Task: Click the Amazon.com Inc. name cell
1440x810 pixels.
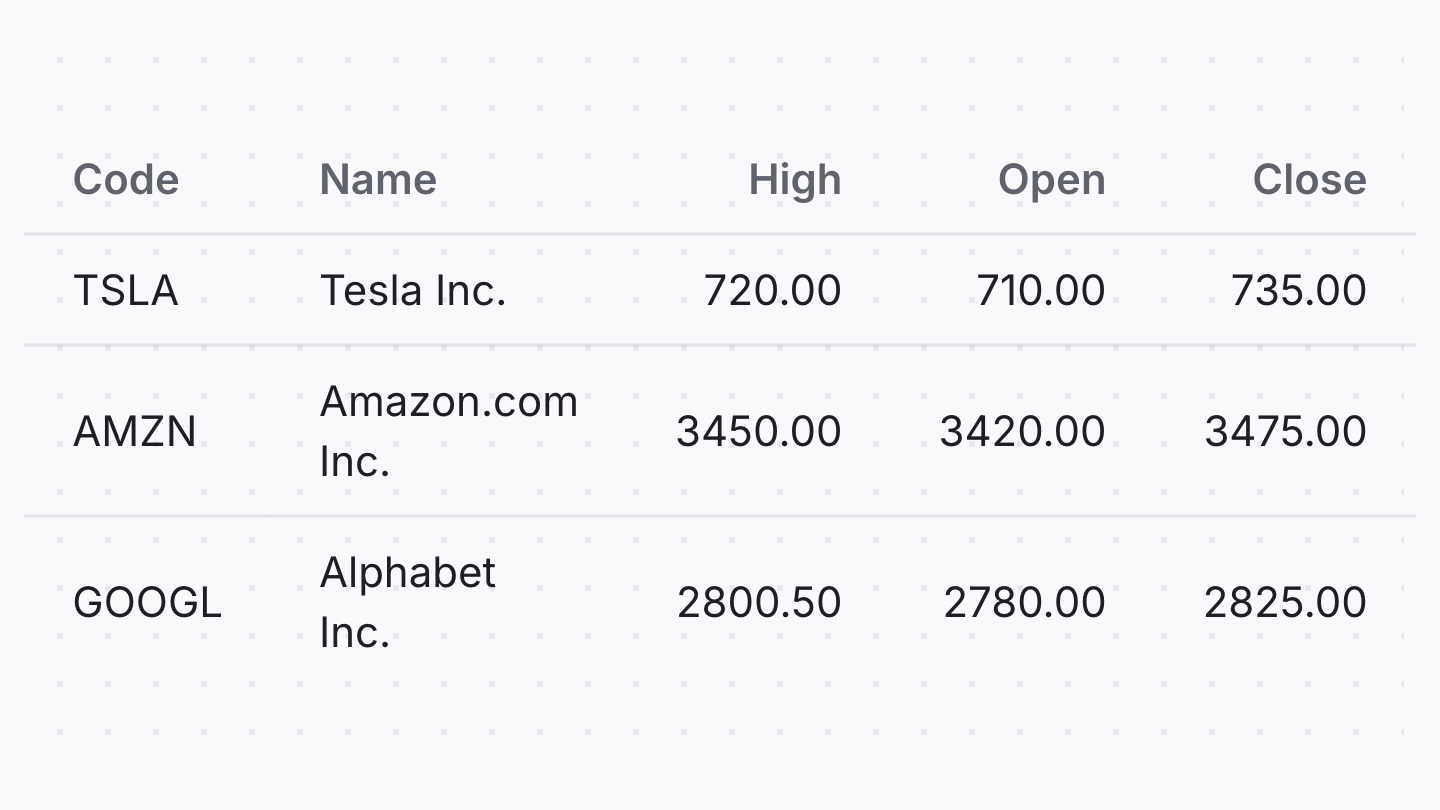Action: click(448, 431)
